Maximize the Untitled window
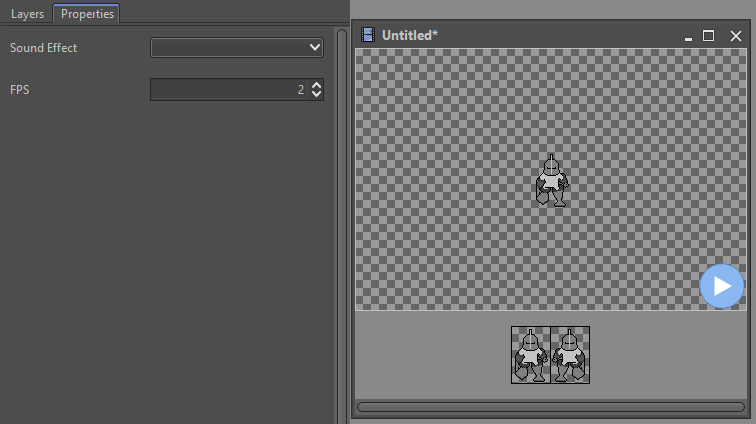The width and height of the screenshot is (756, 424). click(708, 36)
